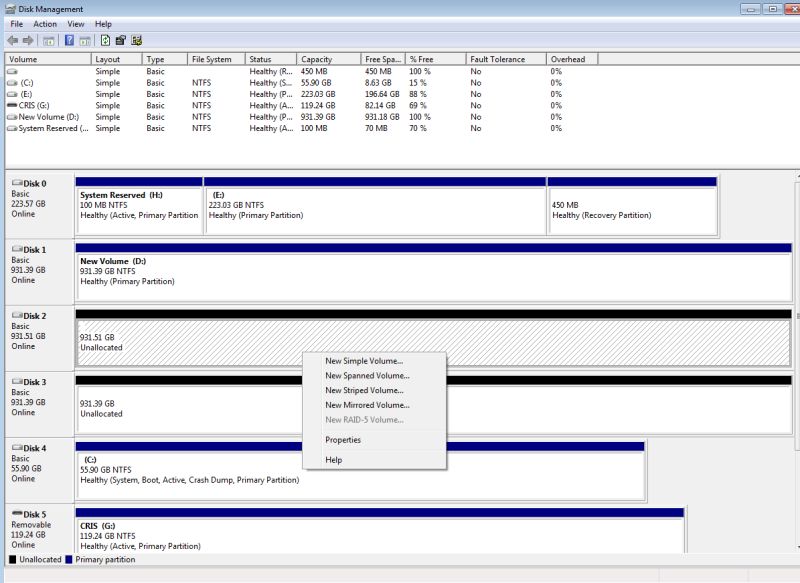This screenshot has width=800, height=583.
Task: Click the Back navigation arrow
Action: [12, 41]
